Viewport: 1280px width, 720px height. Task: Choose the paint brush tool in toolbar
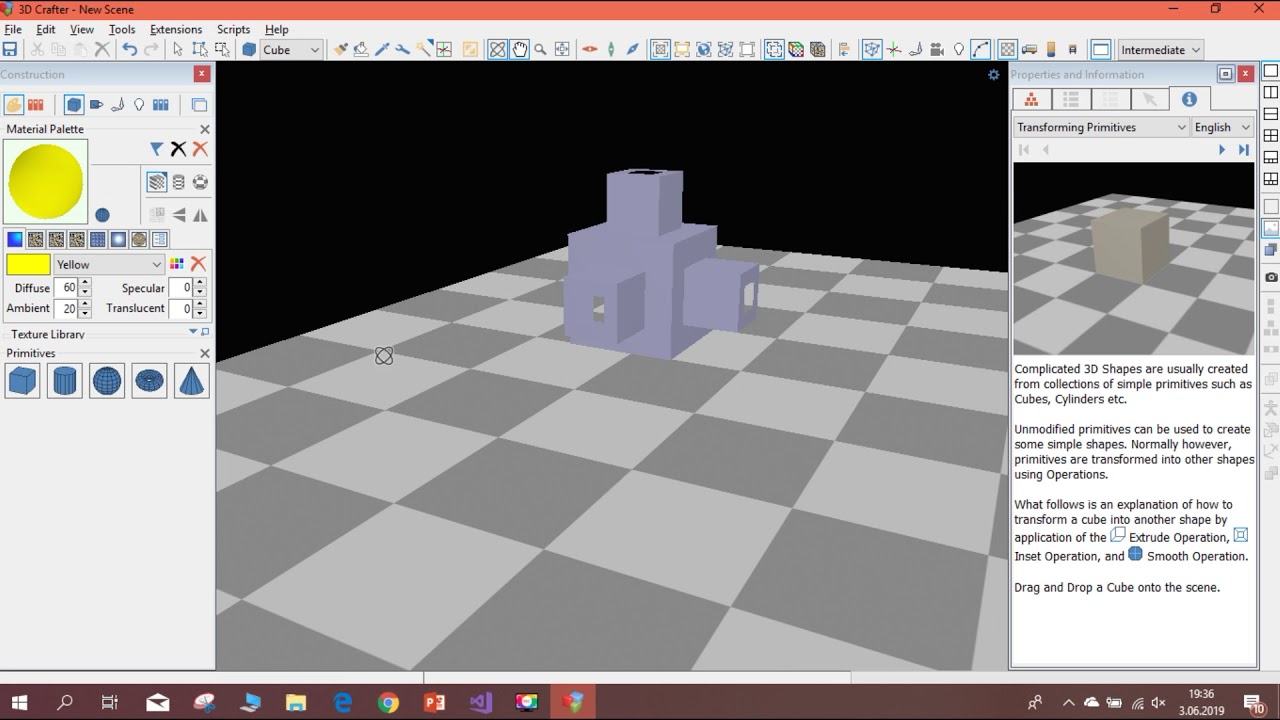pyautogui.click(x=340, y=49)
